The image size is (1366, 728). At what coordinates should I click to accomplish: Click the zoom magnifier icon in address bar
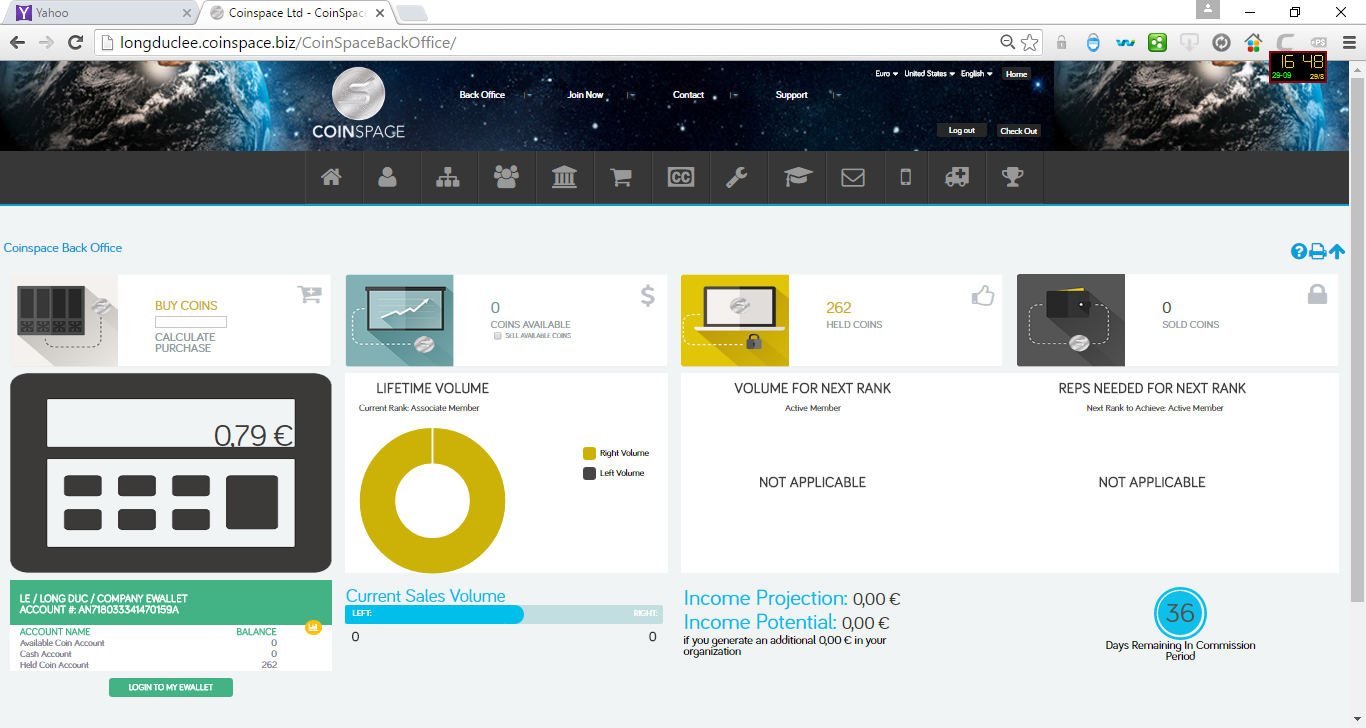1008,42
